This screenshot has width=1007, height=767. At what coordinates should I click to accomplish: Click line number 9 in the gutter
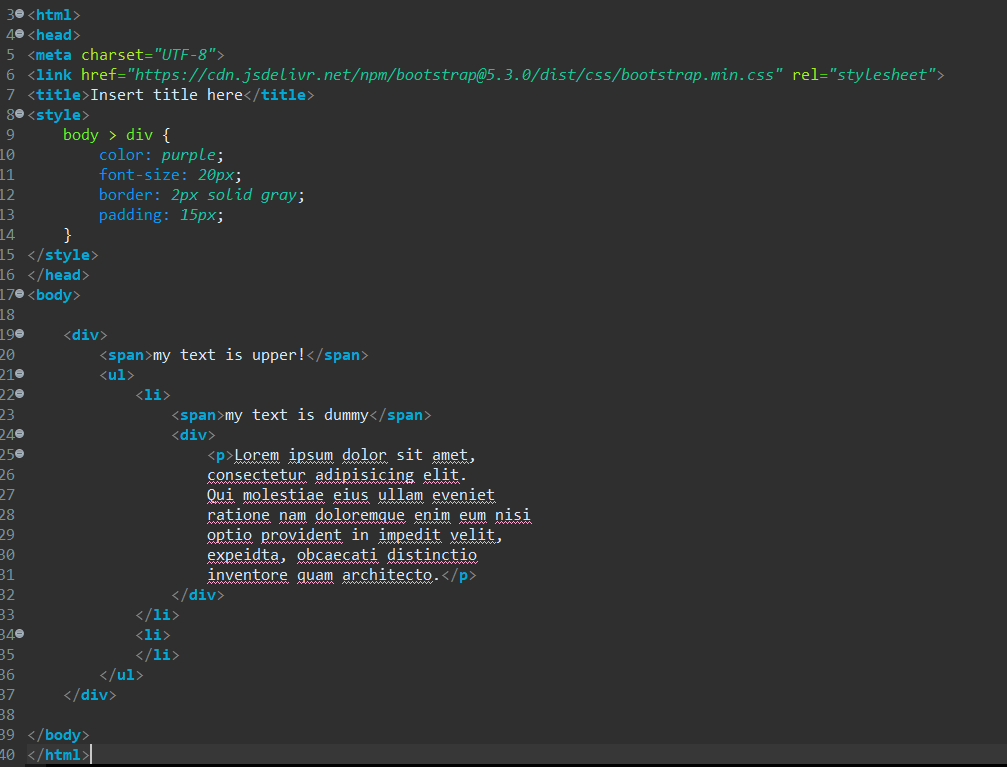tap(10, 135)
